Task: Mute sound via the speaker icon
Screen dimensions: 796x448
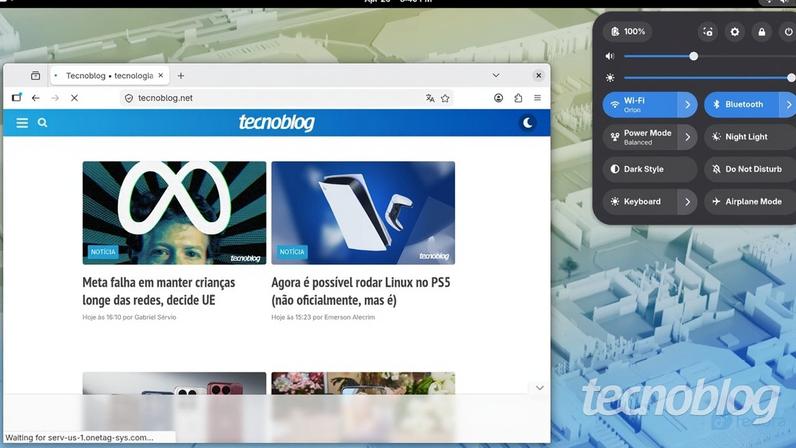Action: [x=610, y=56]
